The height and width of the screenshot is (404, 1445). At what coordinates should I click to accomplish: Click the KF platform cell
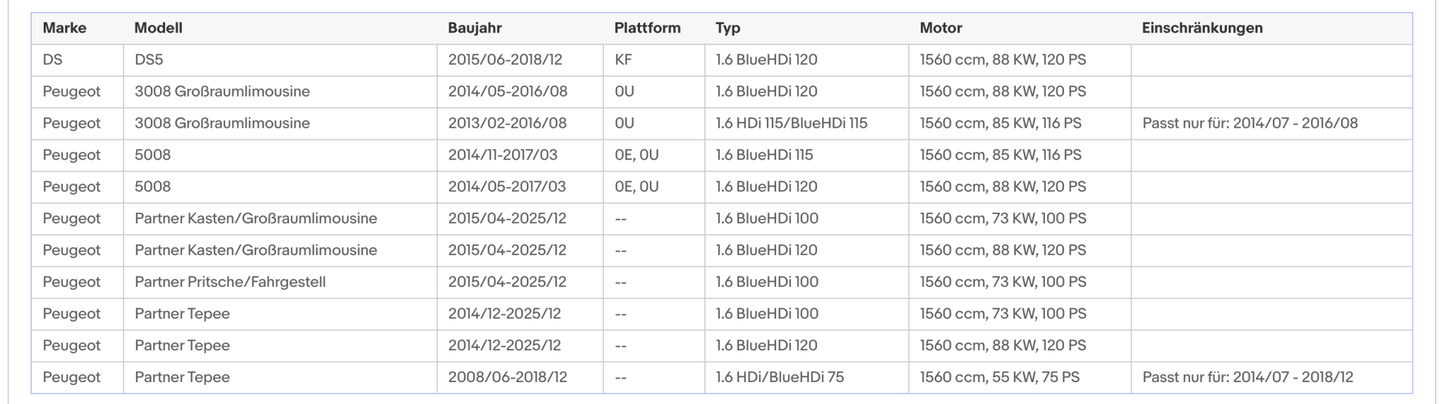[x=623, y=60]
